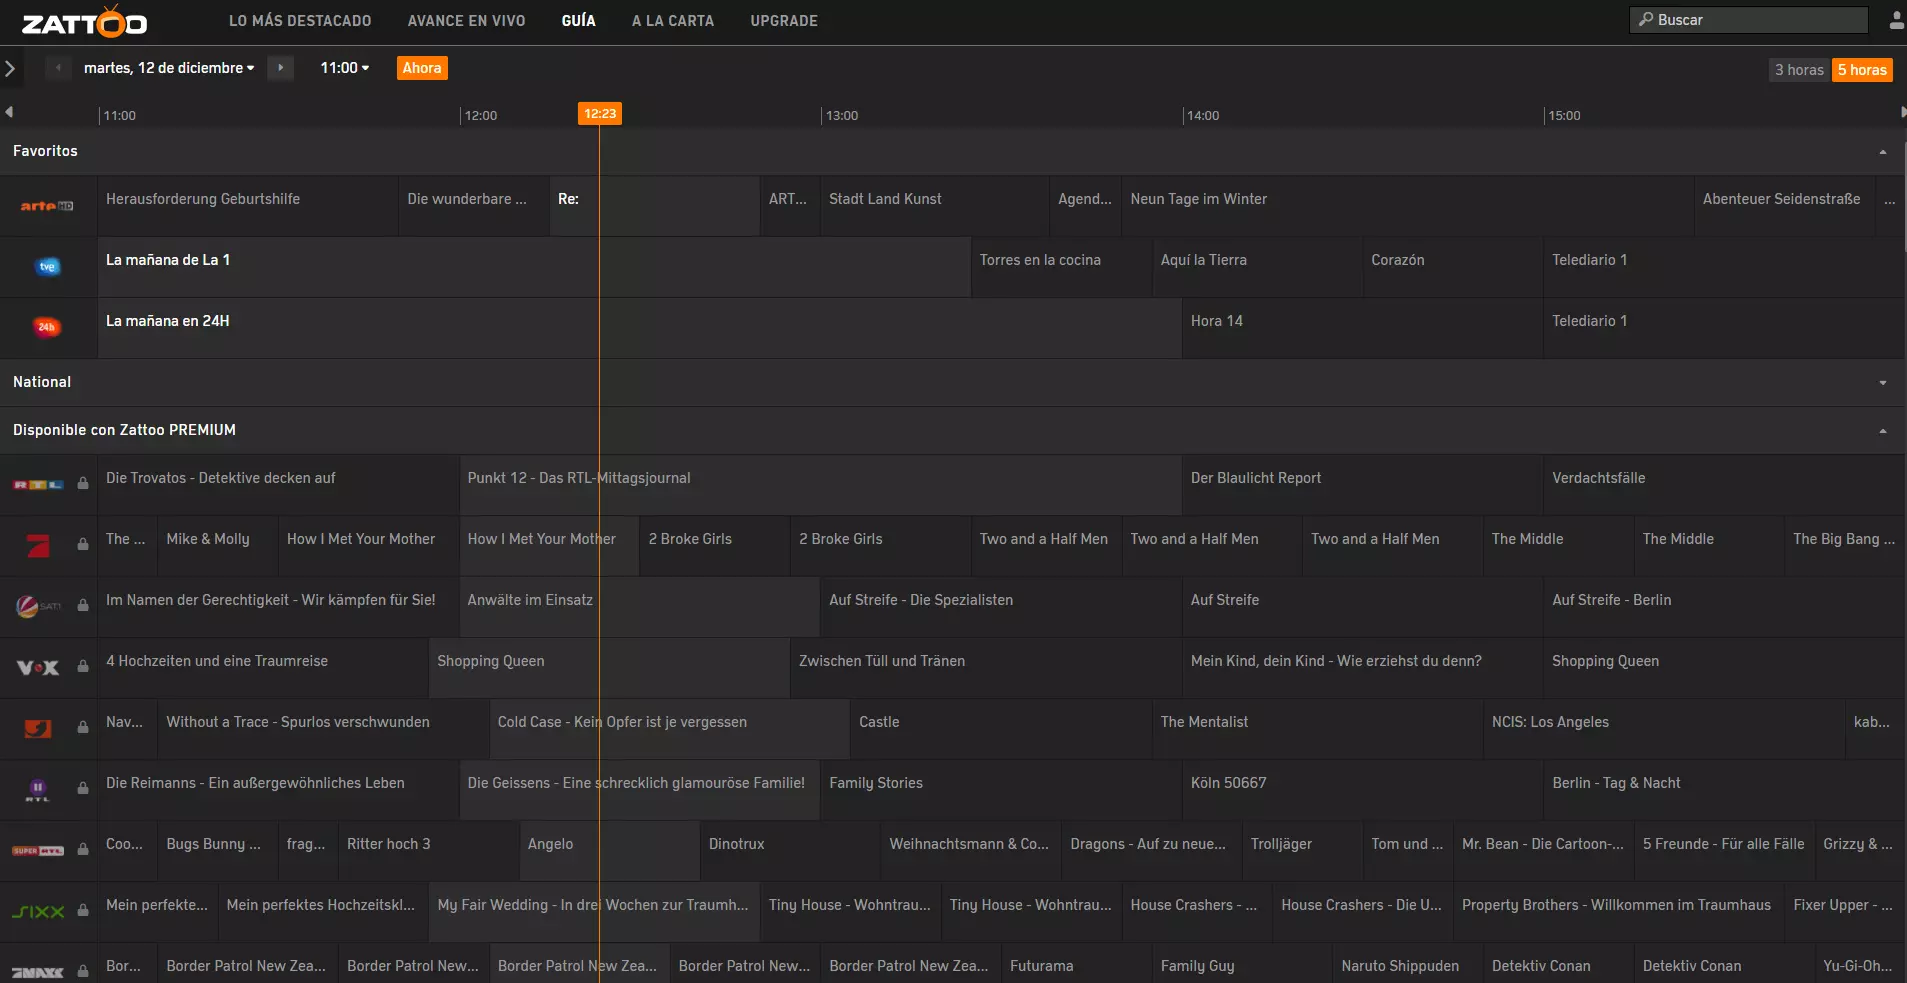Open program The Mentalist
Screen dimensions: 1907x983
coord(1317,729)
